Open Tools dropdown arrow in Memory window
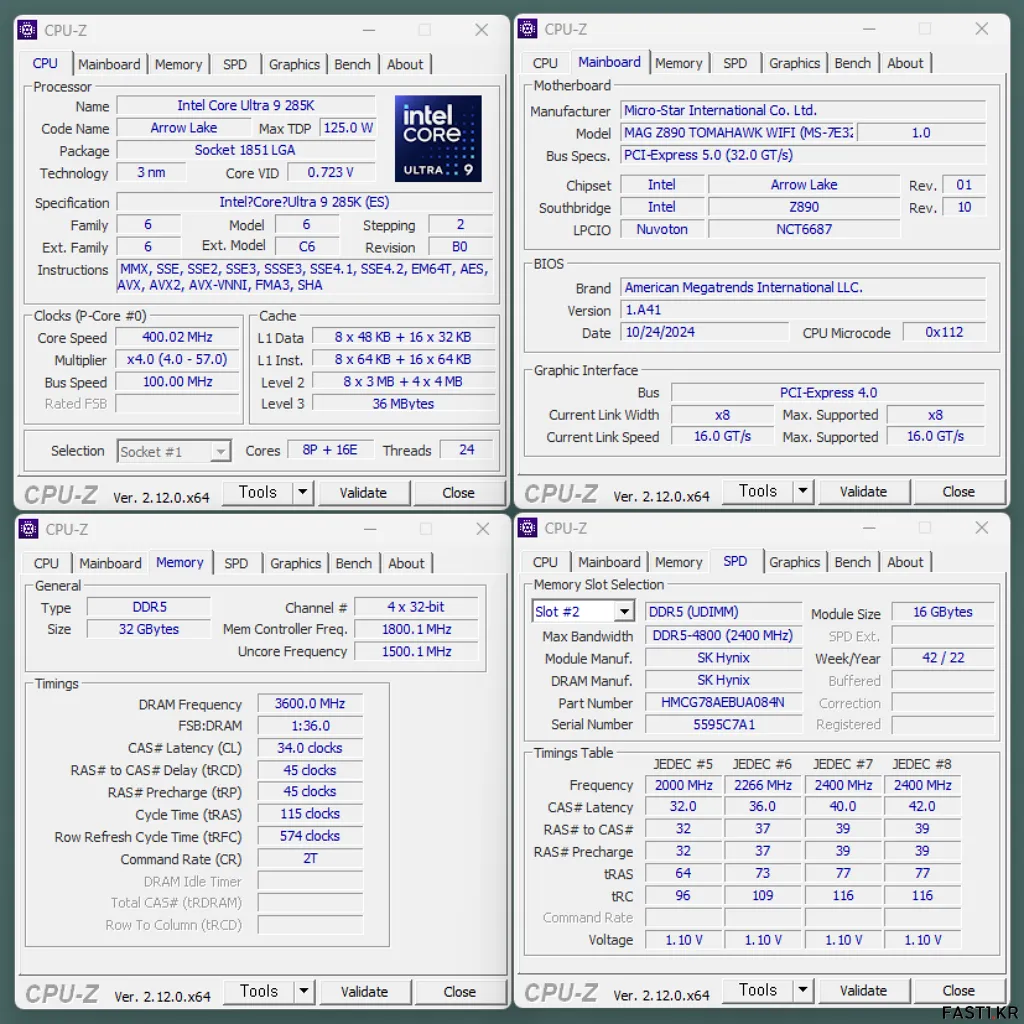The width and height of the screenshot is (1024, 1024). tap(304, 991)
